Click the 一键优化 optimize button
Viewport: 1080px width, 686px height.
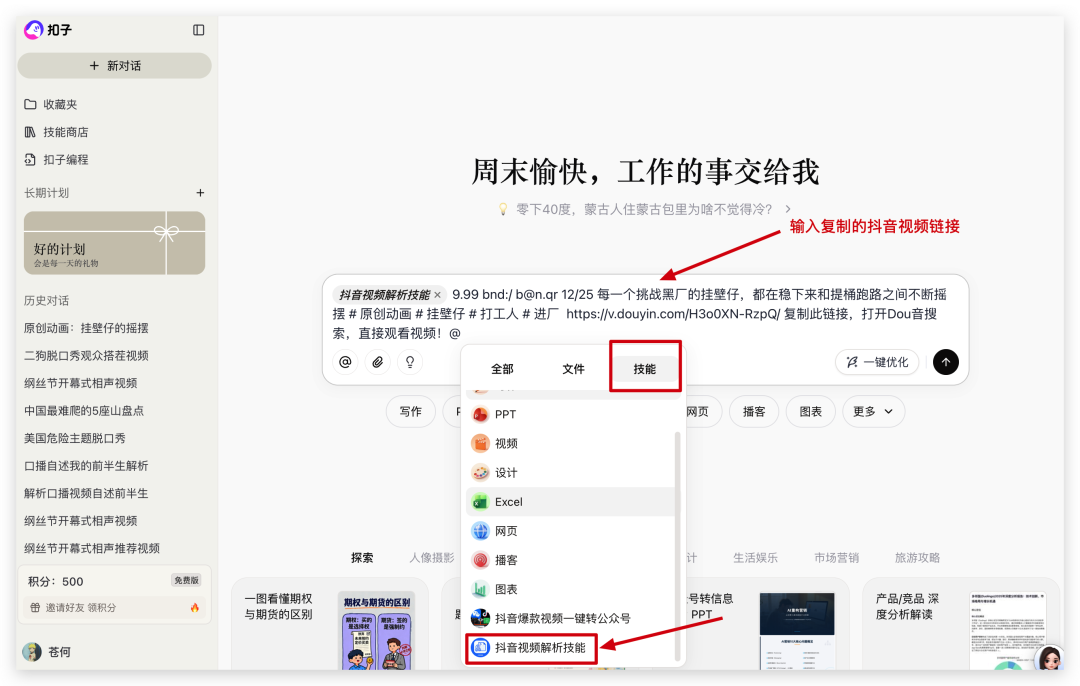(x=877, y=362)
